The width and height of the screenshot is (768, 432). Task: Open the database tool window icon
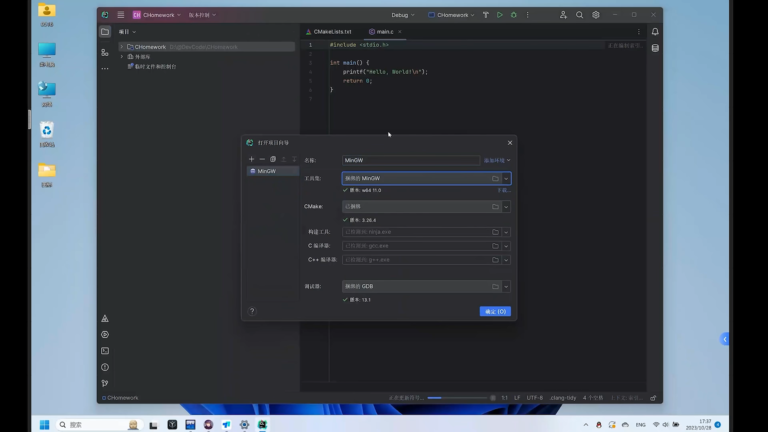tap(655, 48)
